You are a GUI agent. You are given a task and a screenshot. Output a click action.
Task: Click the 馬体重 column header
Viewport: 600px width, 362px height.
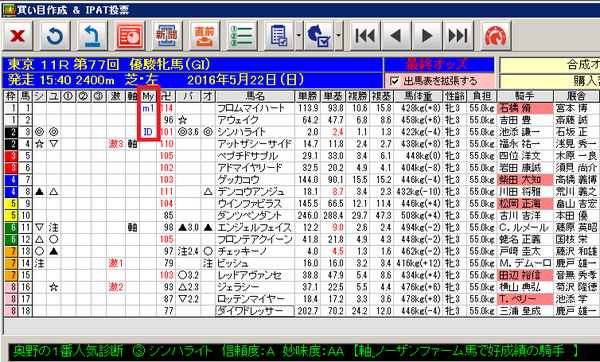click(418, 96)
